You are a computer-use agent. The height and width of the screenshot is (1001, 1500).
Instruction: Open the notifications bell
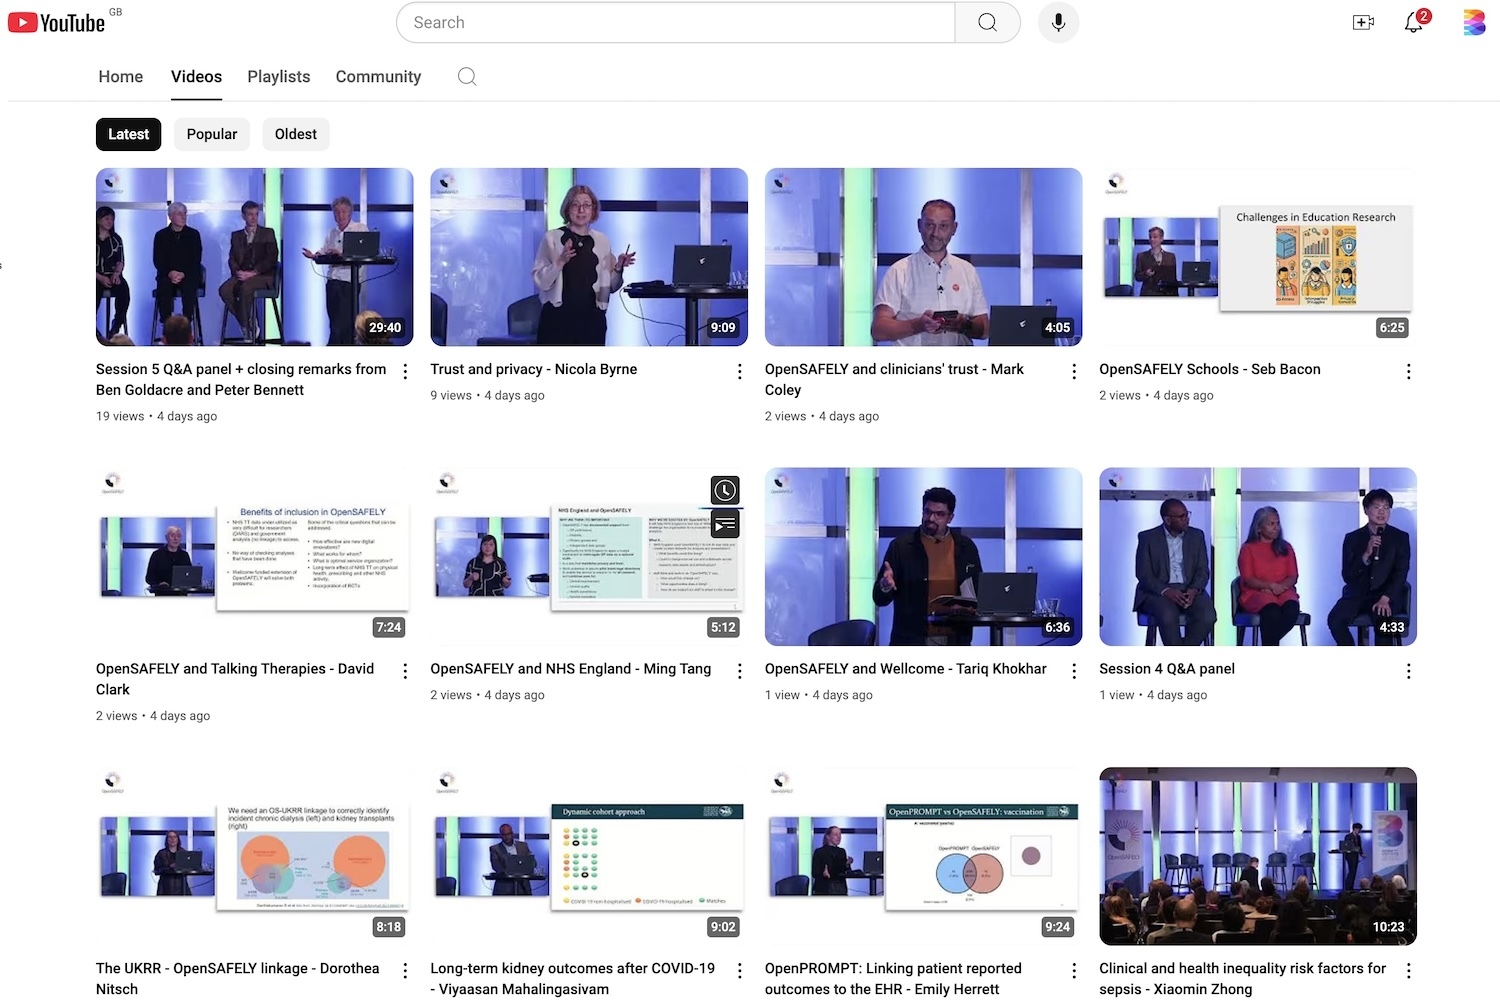(1414, 22)
